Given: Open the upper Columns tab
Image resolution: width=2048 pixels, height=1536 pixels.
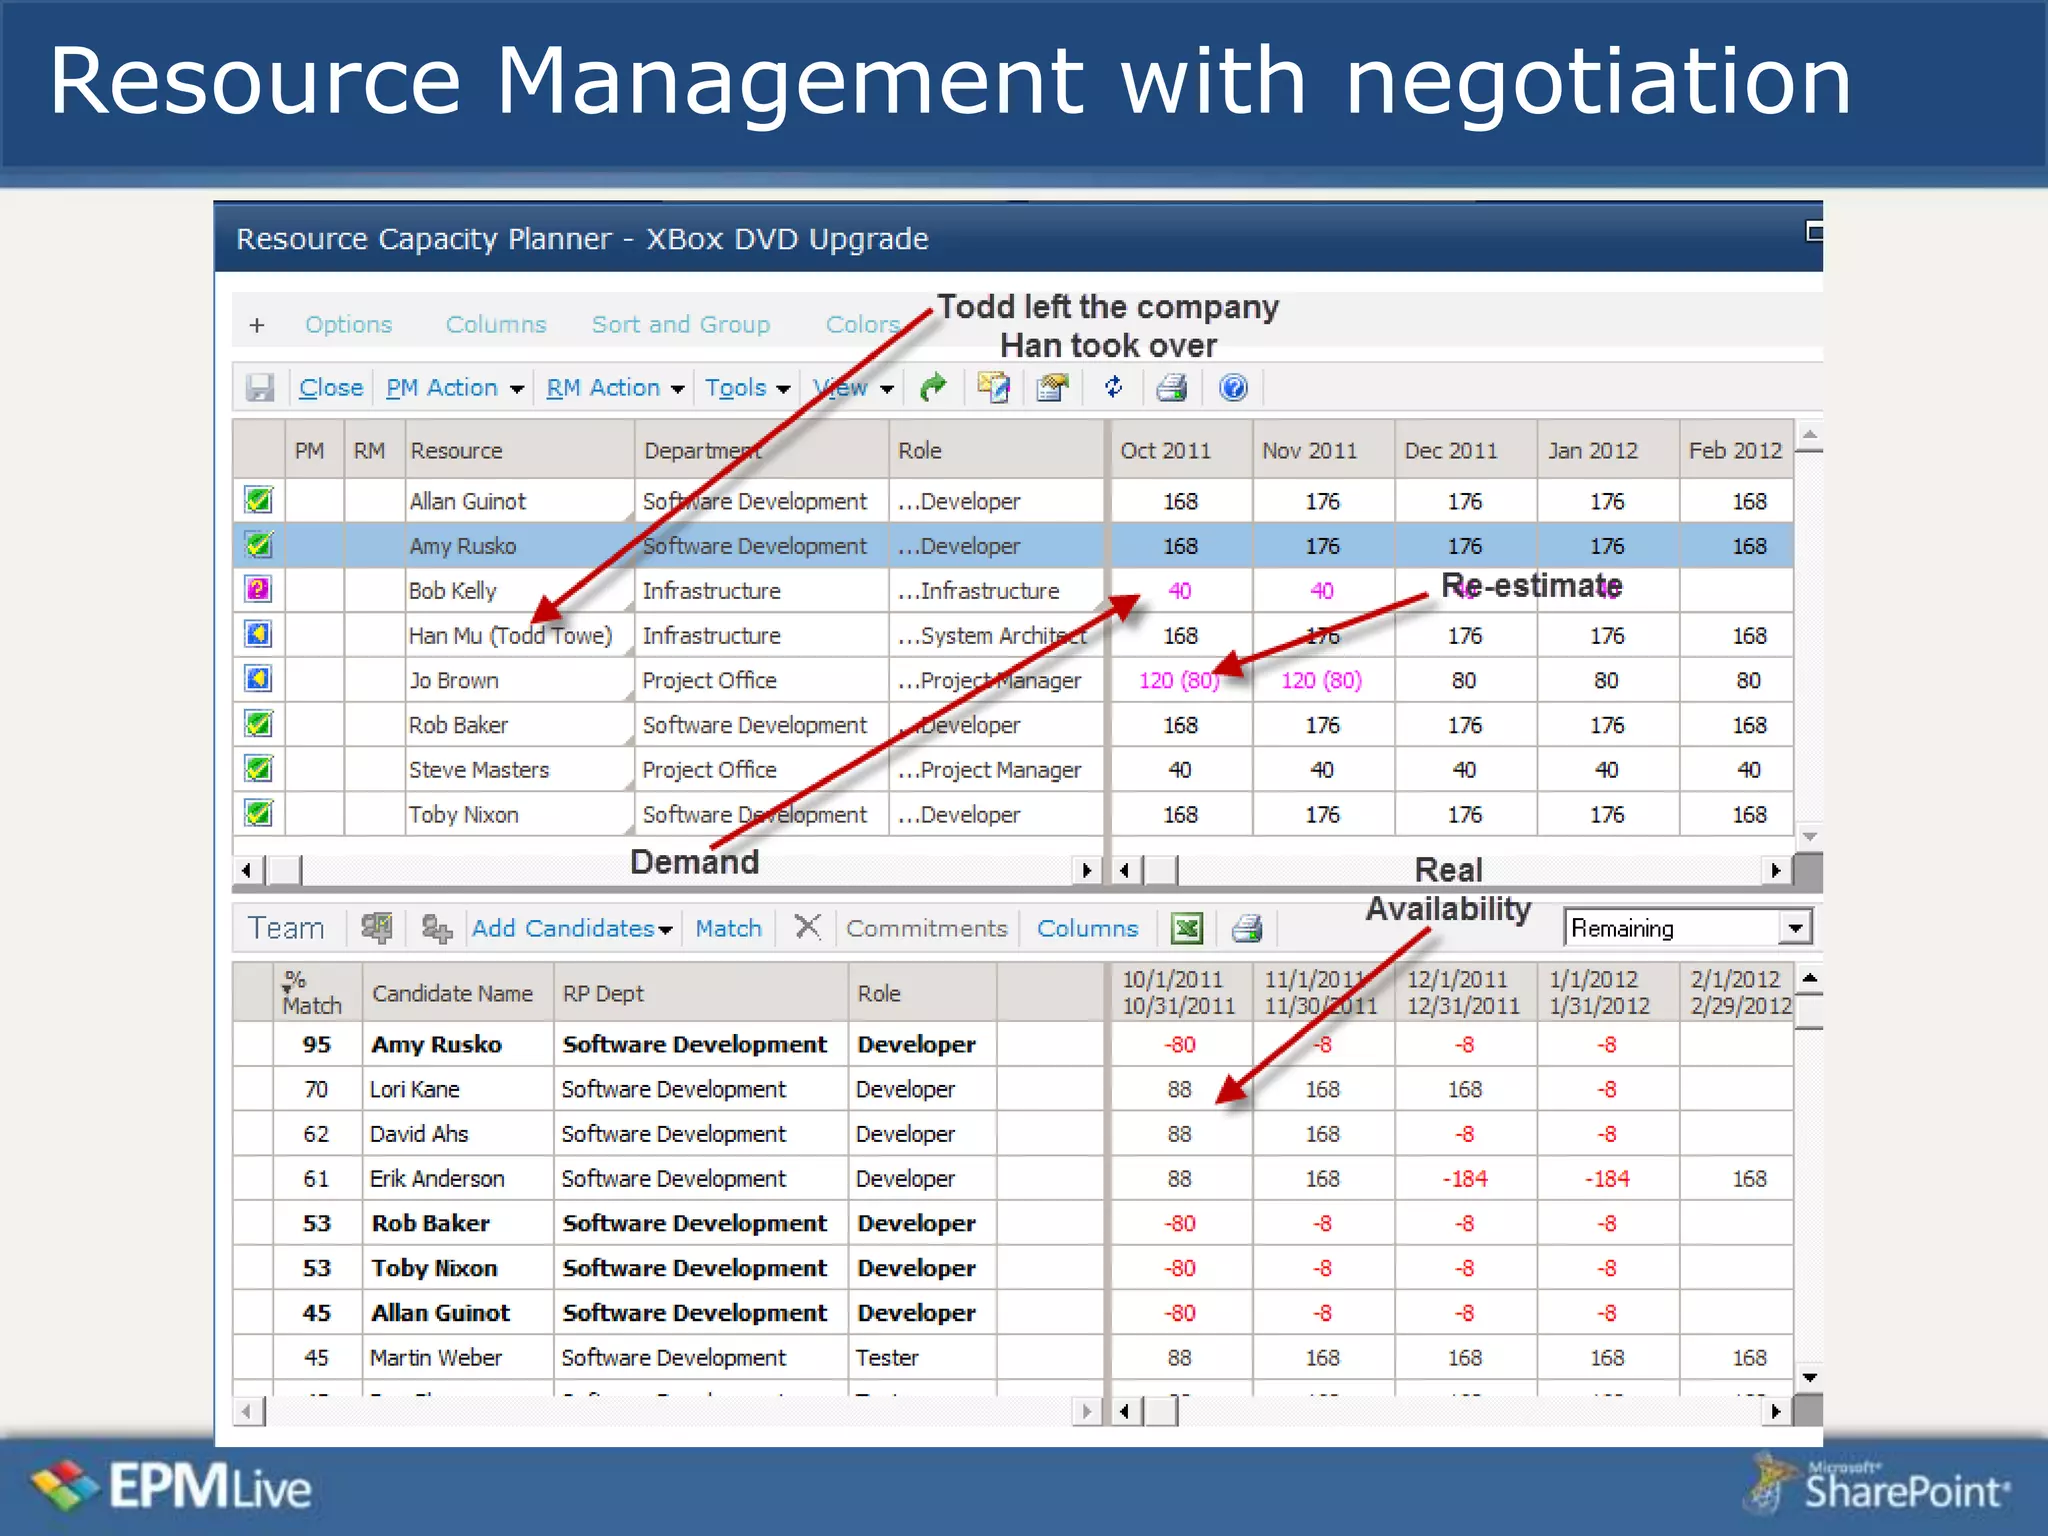Looking at the screenshot, I should coord(496,325).
